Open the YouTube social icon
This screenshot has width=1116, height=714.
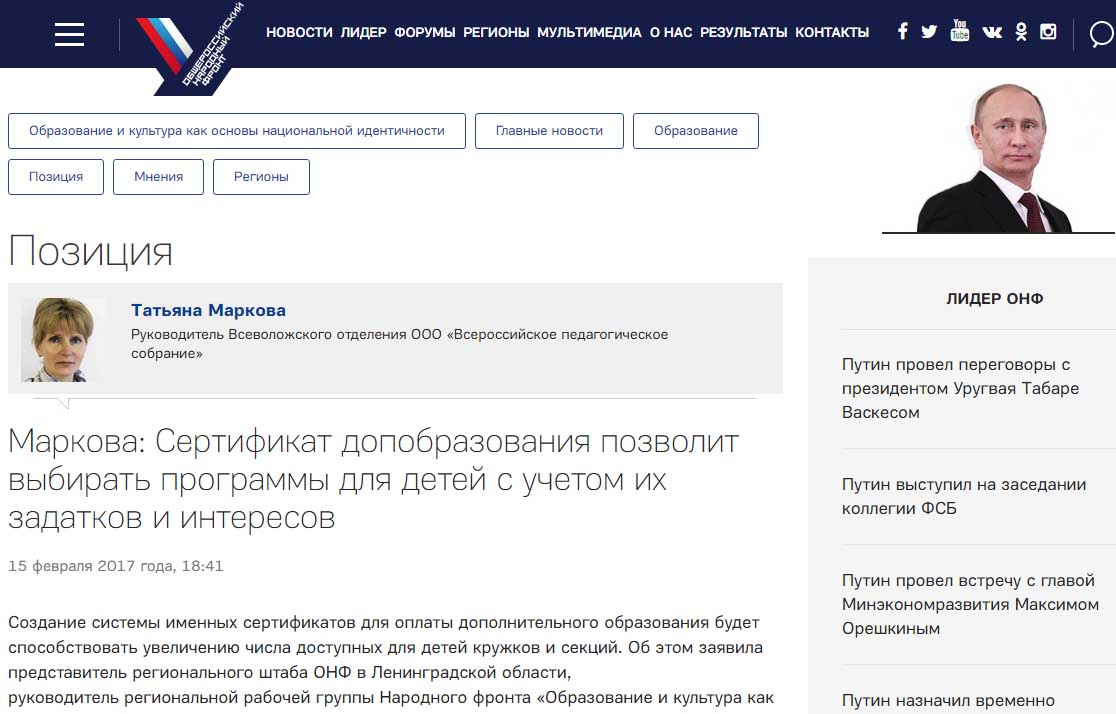(x=959, y=31)
